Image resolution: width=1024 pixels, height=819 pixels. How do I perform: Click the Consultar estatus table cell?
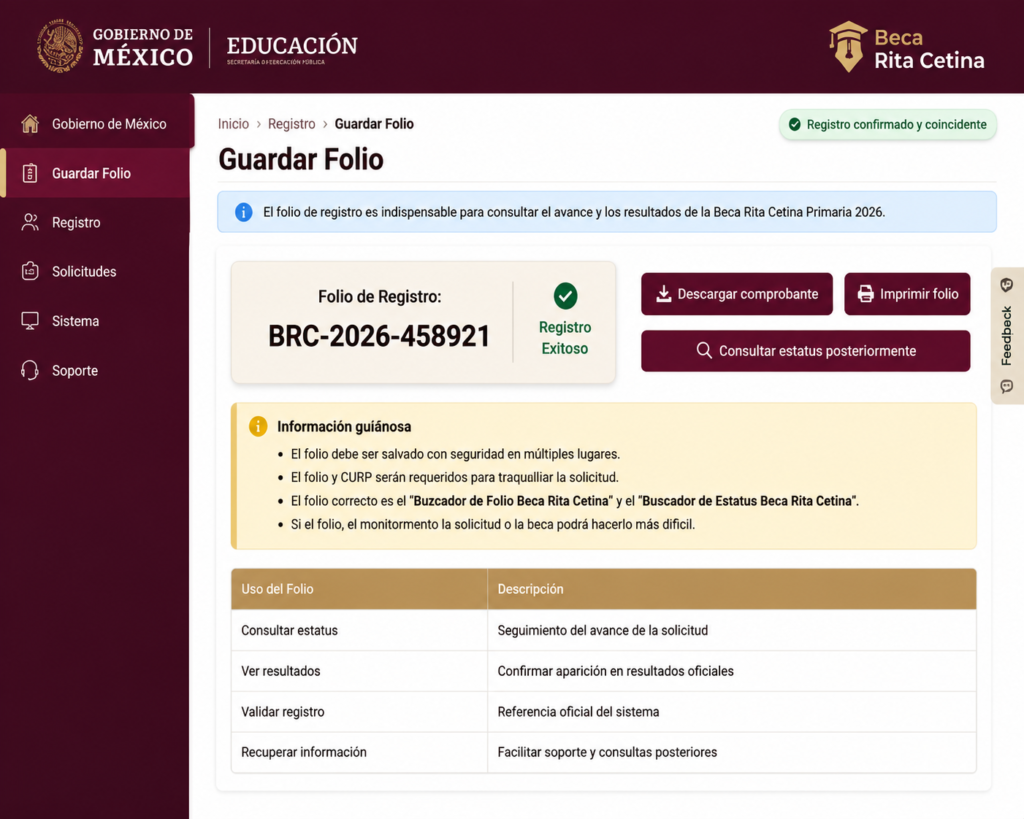pos(359,630)
